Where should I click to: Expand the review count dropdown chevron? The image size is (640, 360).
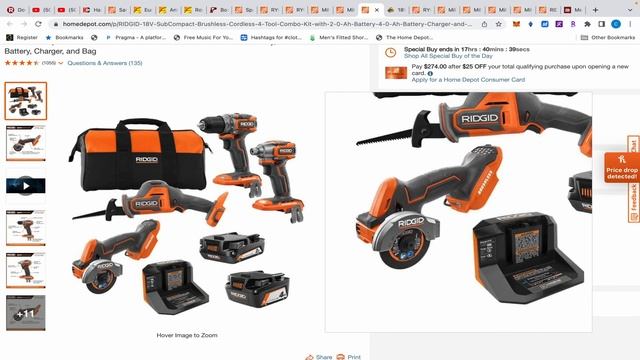click(61, 63)
